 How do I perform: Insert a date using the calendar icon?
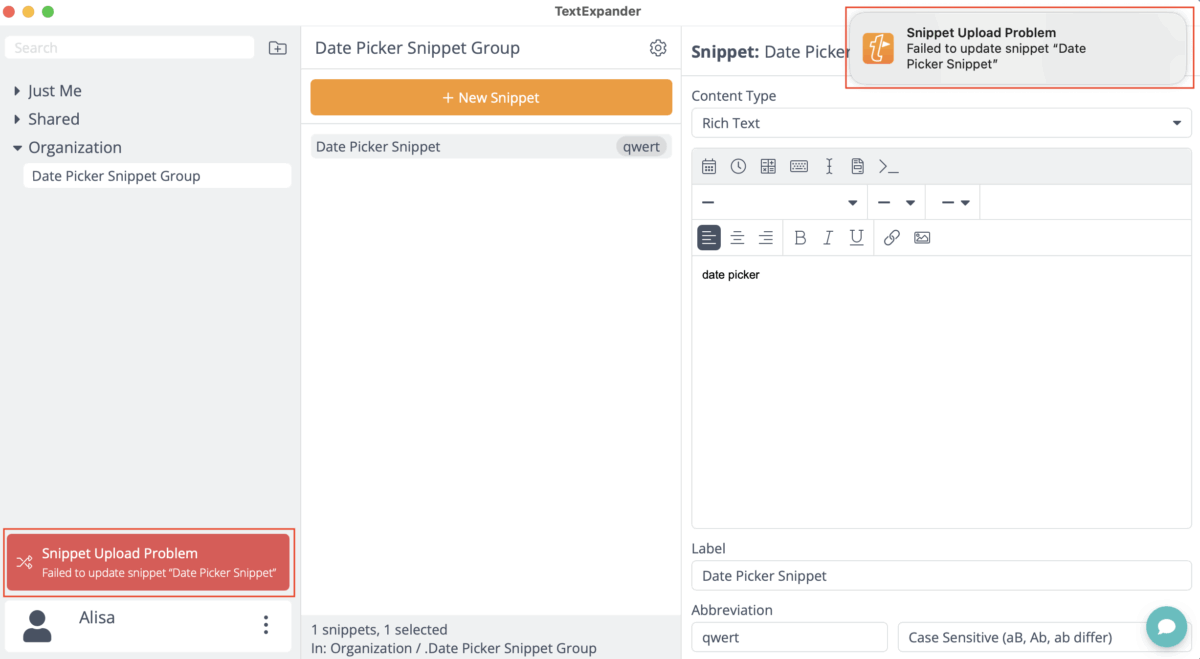tap(709, 167)
